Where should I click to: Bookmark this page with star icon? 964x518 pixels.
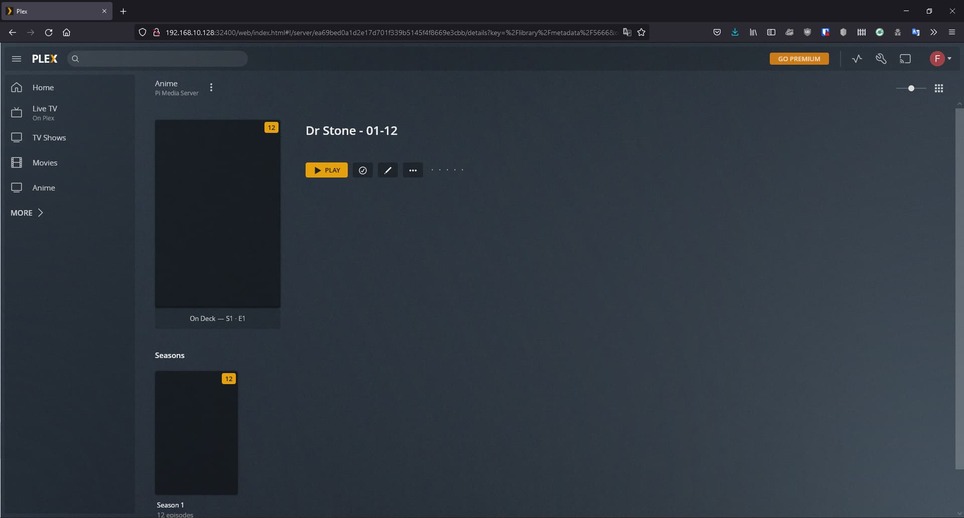pyautogui.click(x=641, y=33)
